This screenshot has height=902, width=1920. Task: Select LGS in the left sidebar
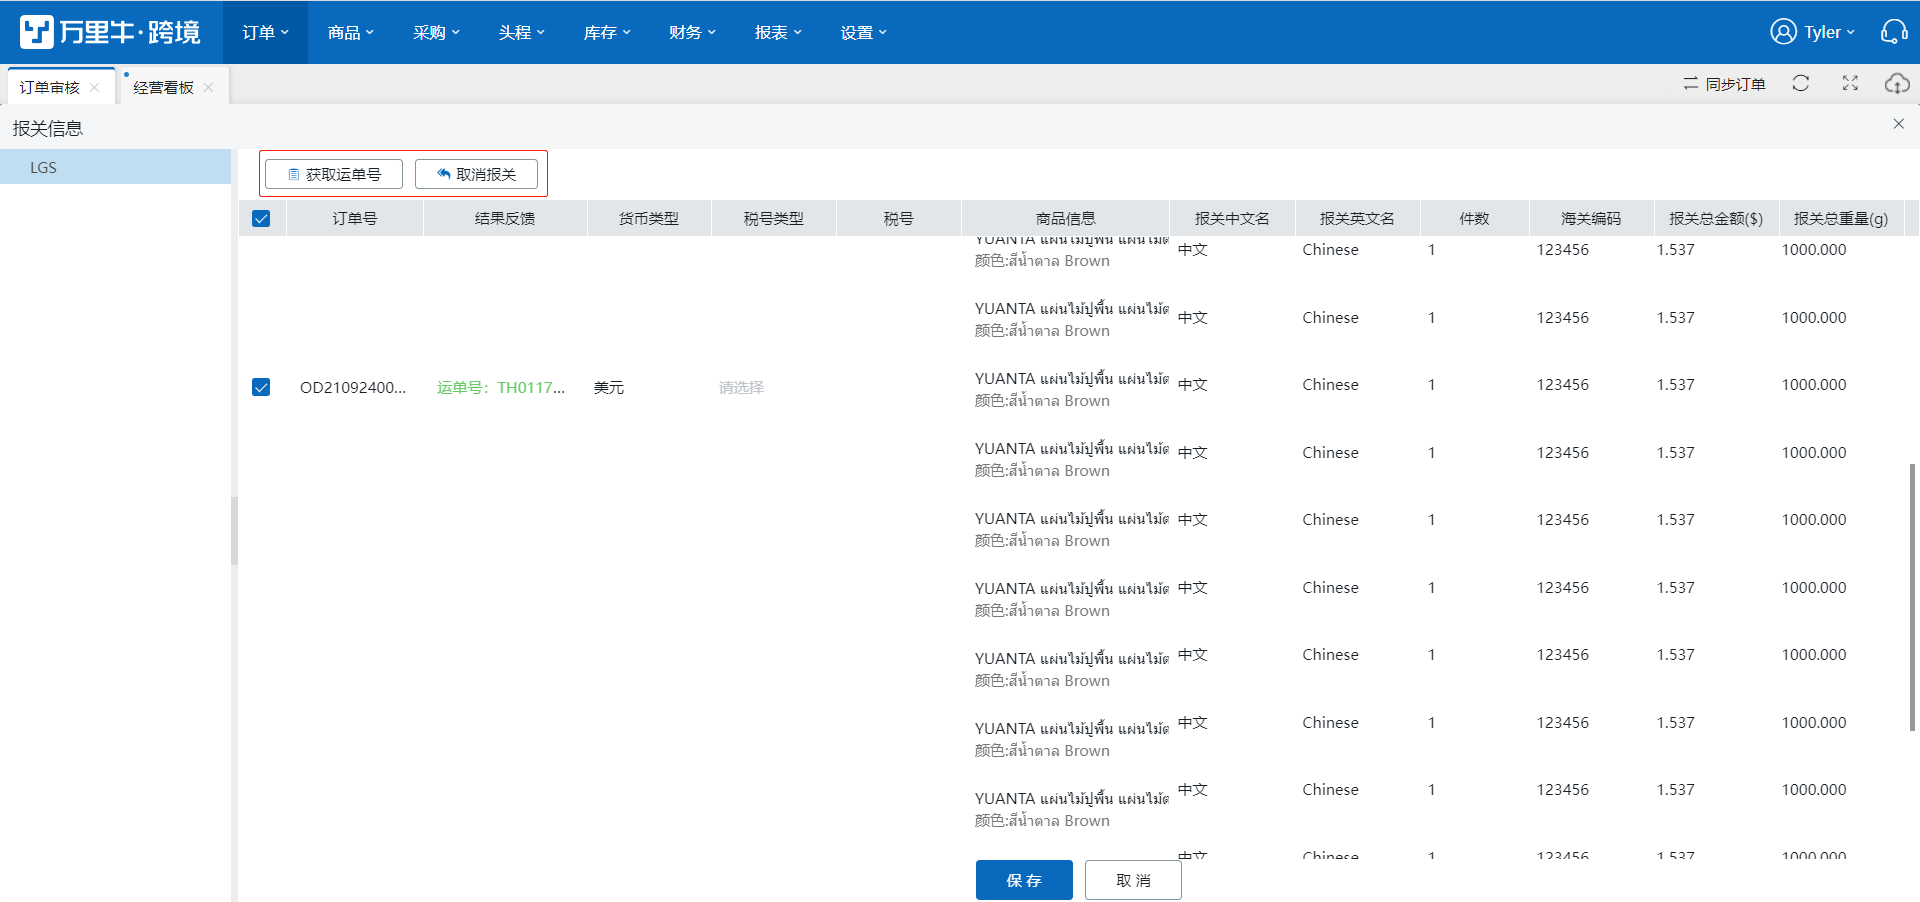[115, 167]
